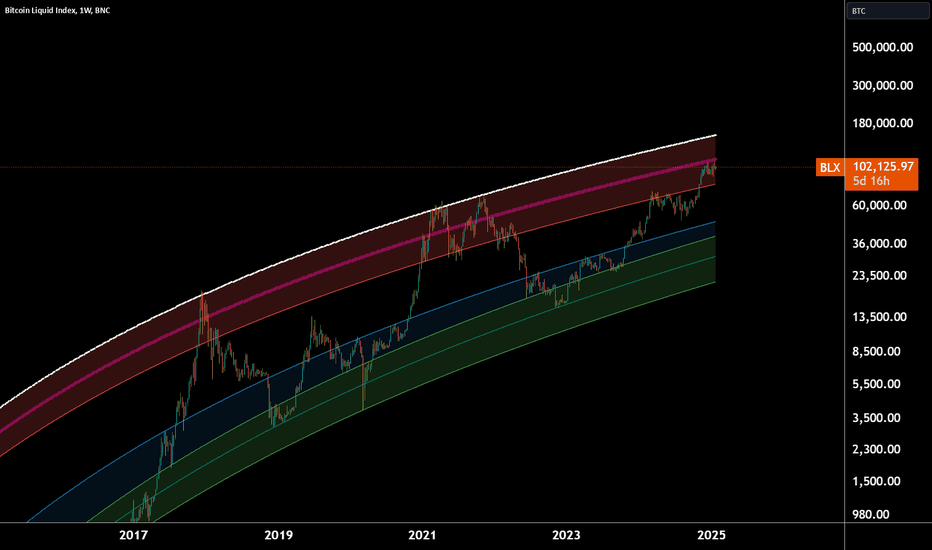Click the 980.00 price axis label
The width and height of the screenshot is (932, 550).
point(871,515)
